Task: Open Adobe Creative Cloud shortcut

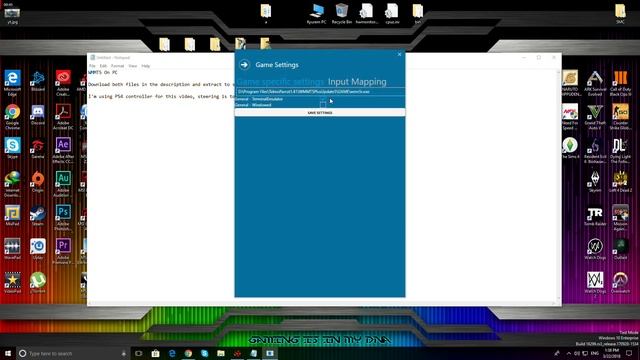Action: tap(63, 83)
